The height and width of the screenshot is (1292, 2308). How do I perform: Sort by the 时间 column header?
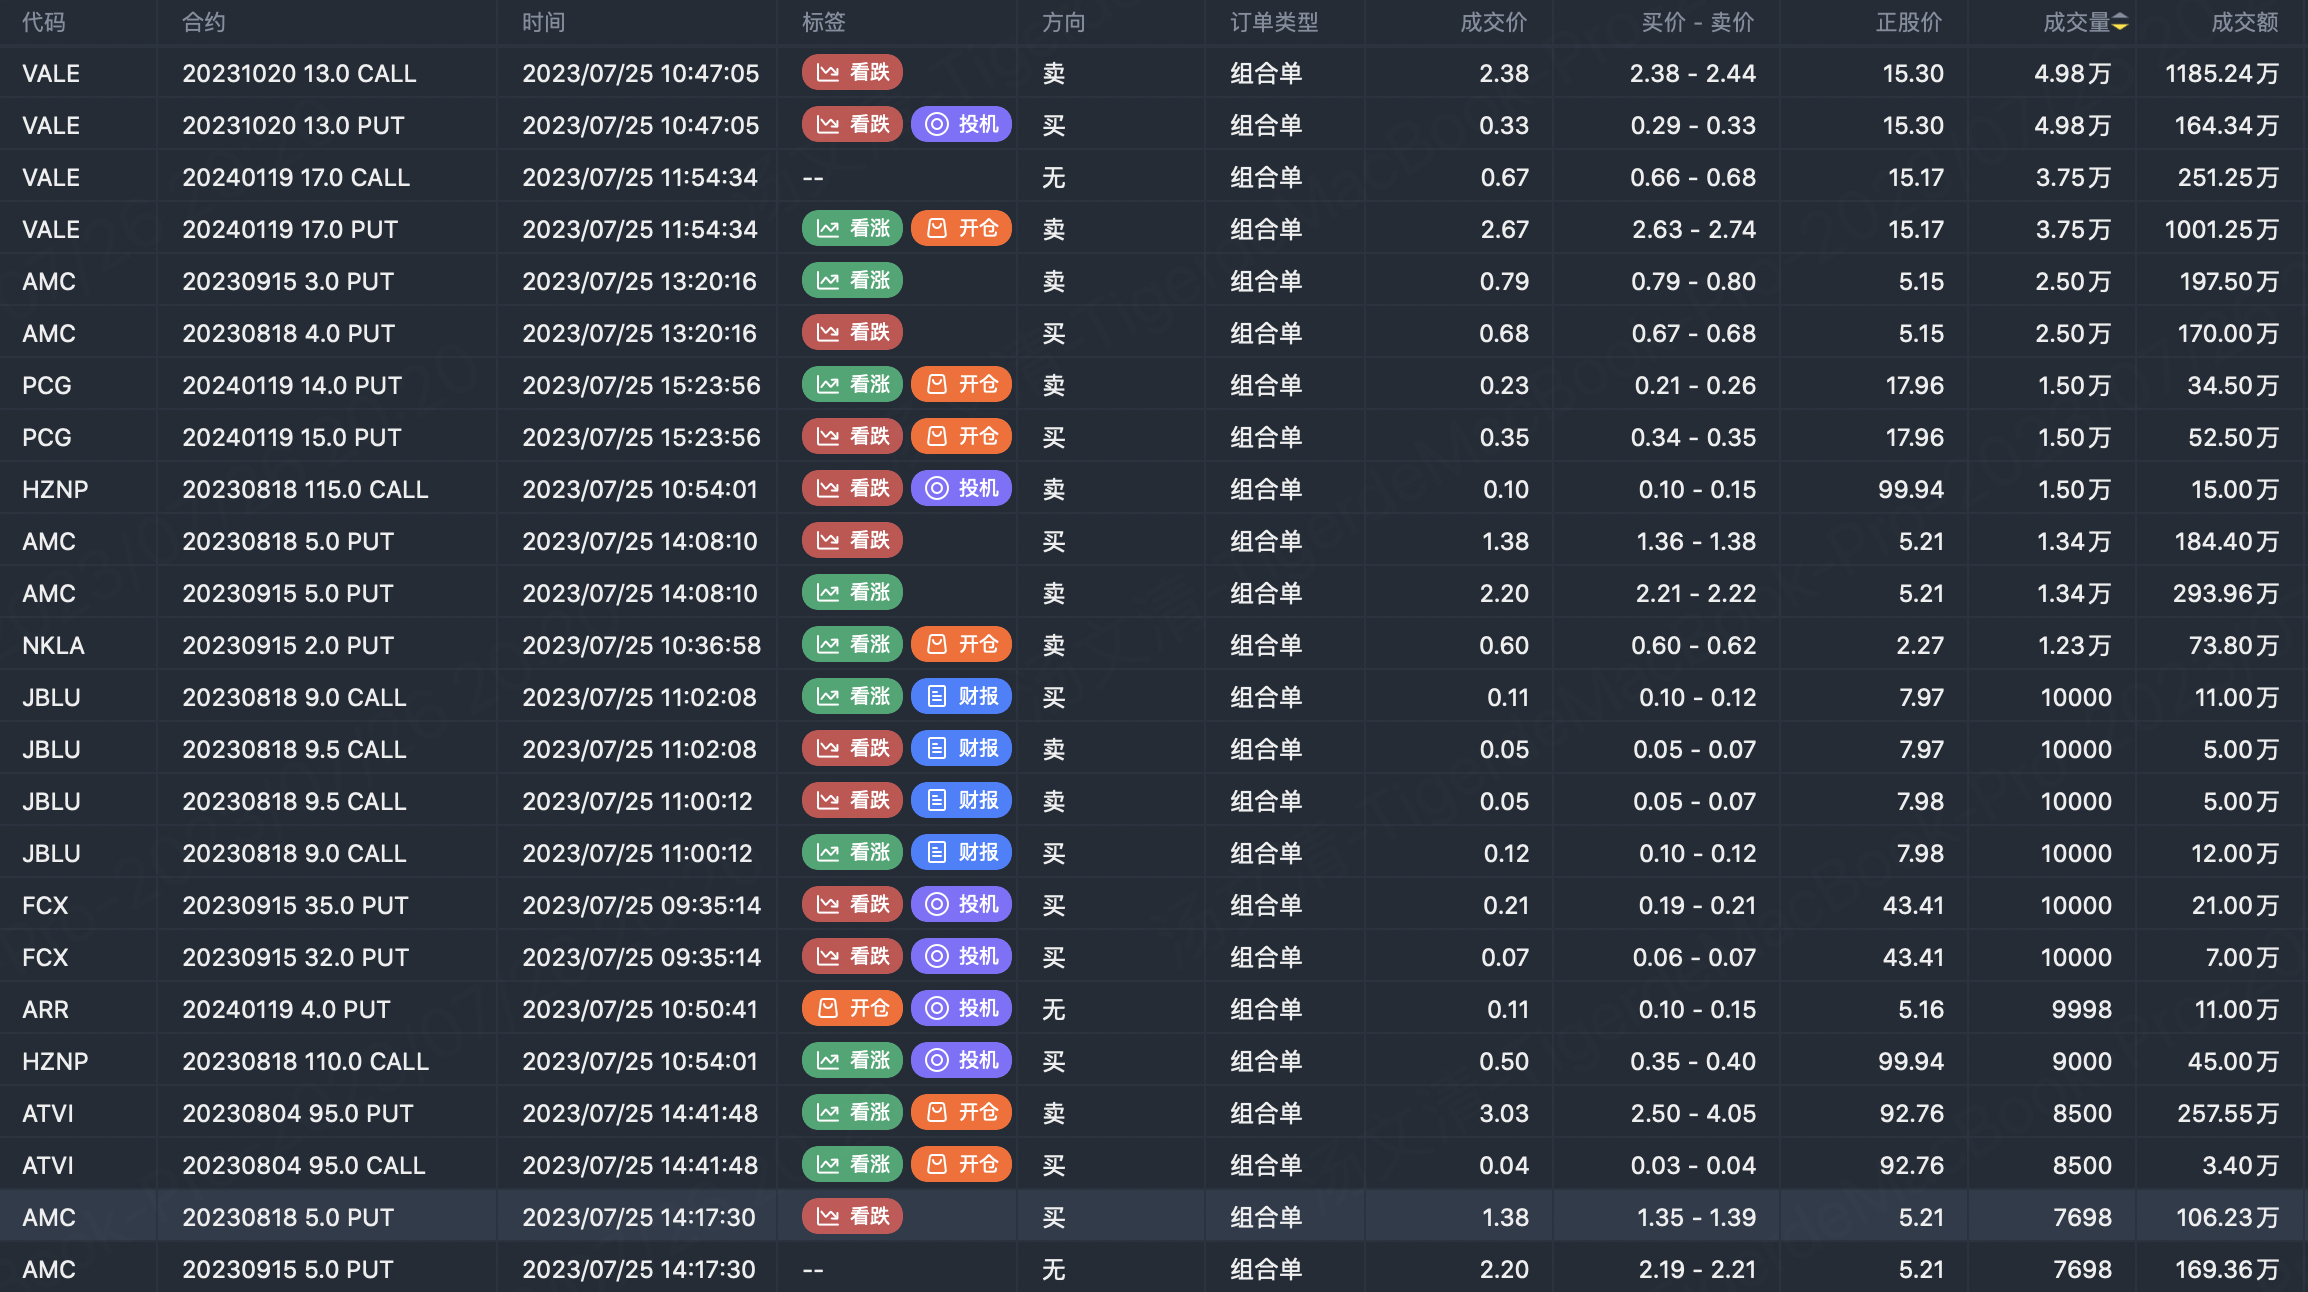pyautogui.click(x=544, y=22)
